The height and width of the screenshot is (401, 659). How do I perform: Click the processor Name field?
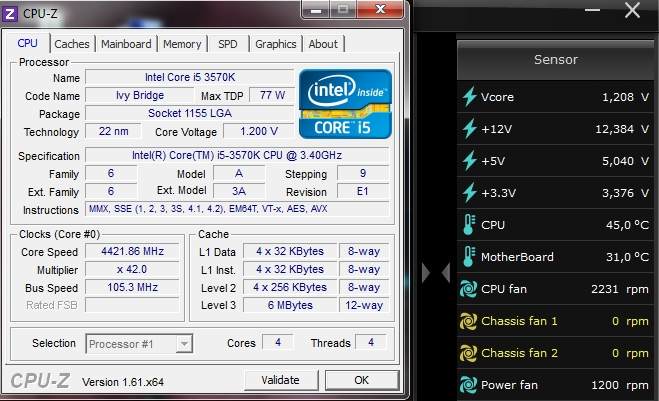tap(190, 78)
